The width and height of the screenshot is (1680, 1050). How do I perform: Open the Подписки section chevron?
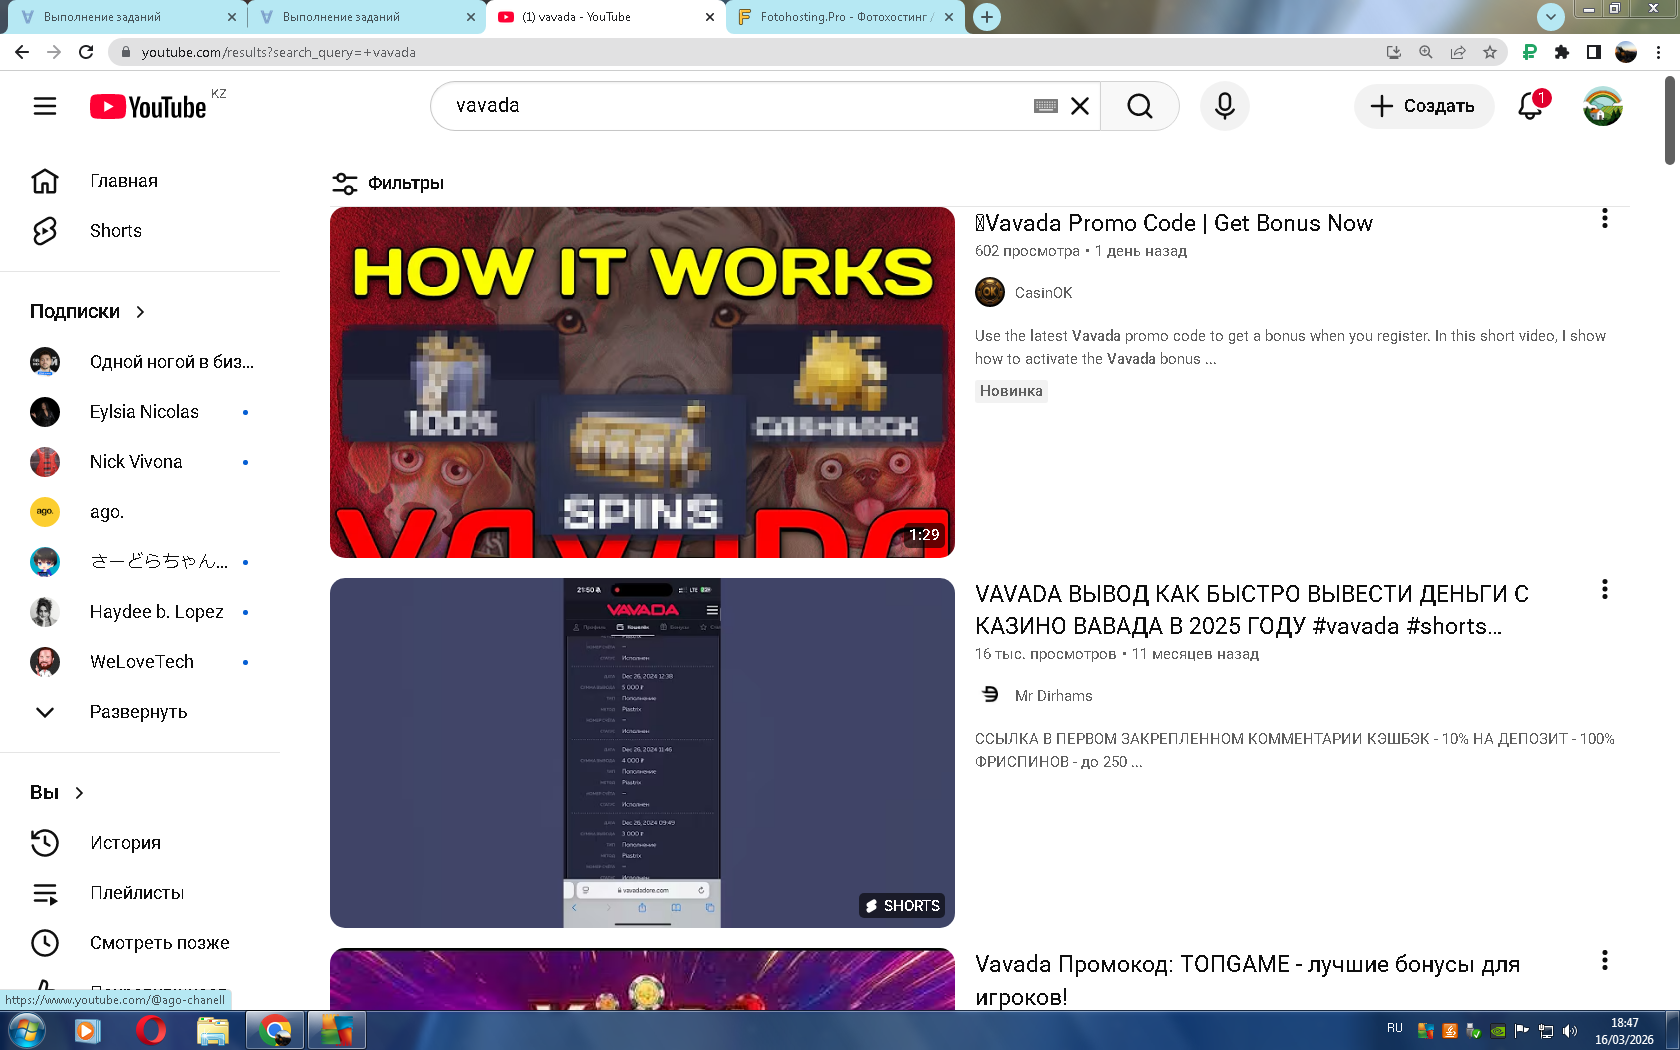[140, 312]
